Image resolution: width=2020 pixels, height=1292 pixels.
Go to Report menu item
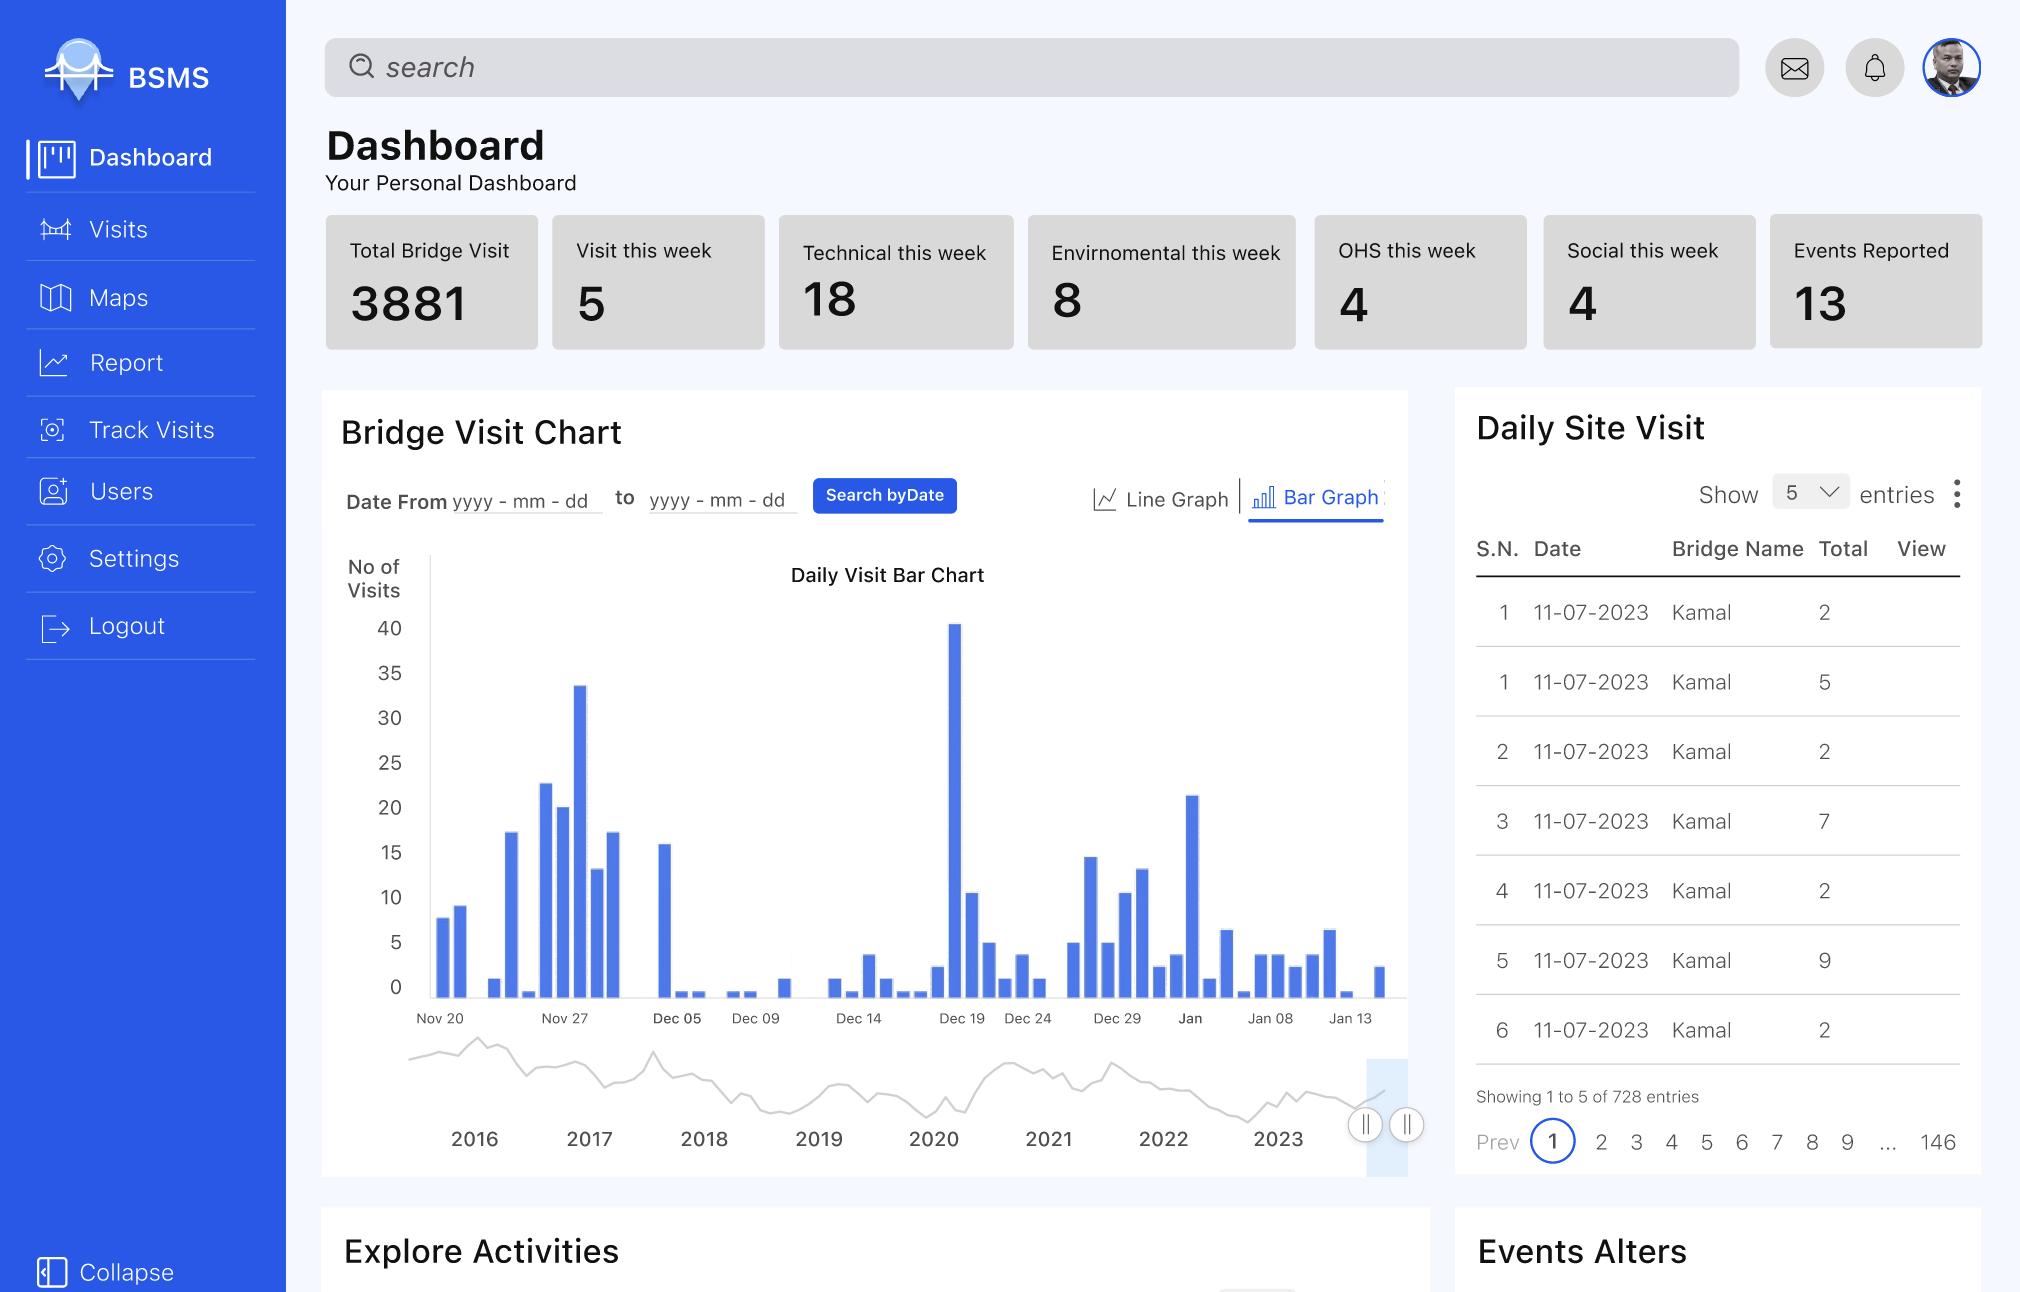pos(126,363)
